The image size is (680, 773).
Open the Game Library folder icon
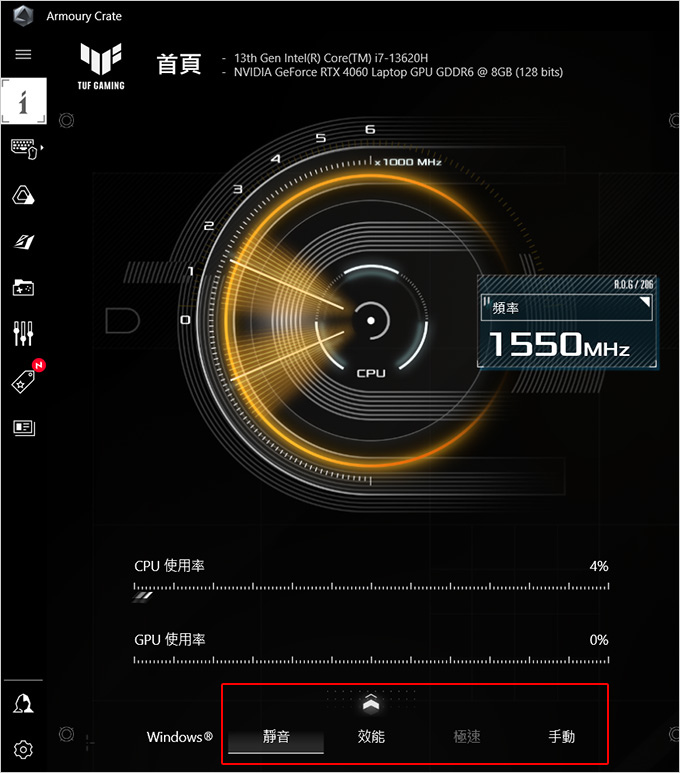pyautogui.click(x=23, y=287)
